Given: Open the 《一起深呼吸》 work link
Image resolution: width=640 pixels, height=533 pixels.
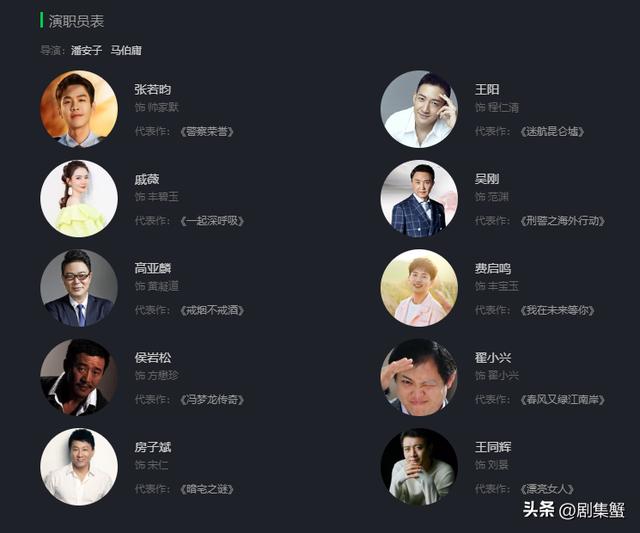Looking at the screenshot, I should pos(212,221).
